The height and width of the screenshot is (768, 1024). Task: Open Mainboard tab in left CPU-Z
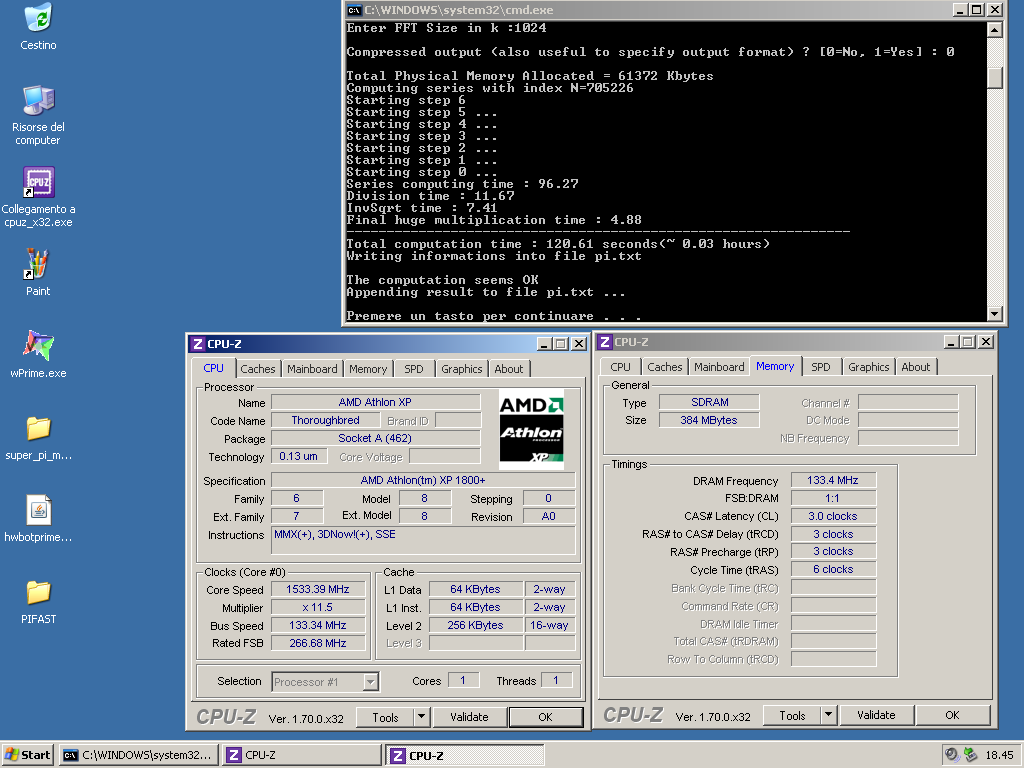pos(312,369)
